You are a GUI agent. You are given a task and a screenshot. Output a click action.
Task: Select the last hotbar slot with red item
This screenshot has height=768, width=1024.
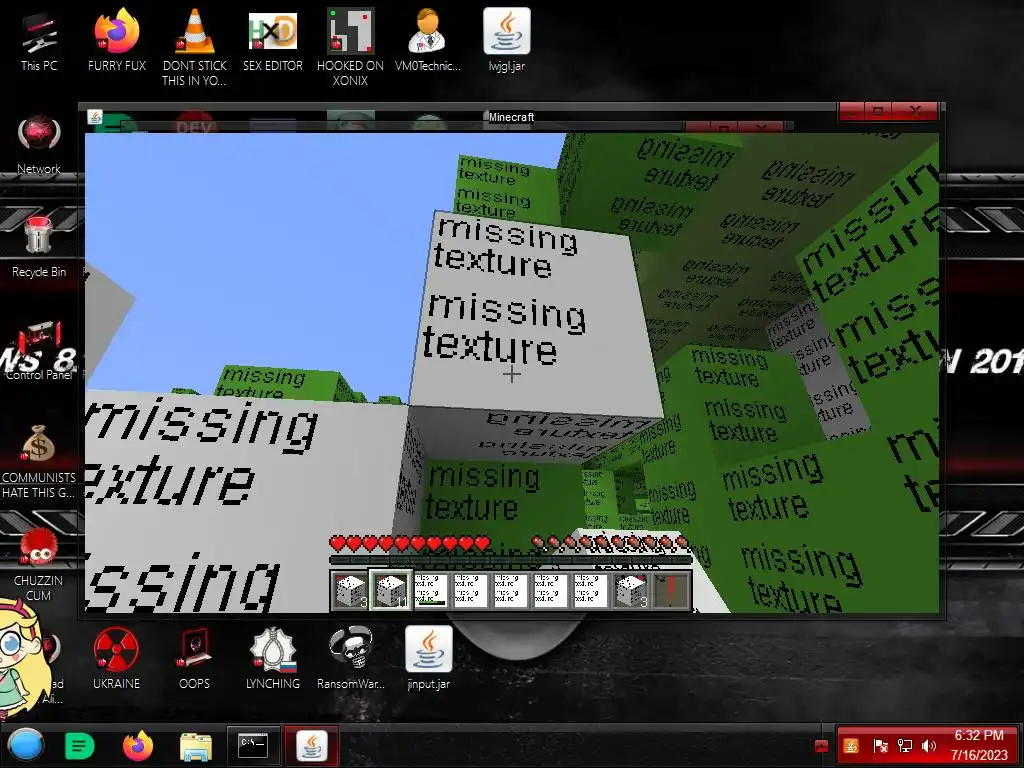tap(671, 590)
